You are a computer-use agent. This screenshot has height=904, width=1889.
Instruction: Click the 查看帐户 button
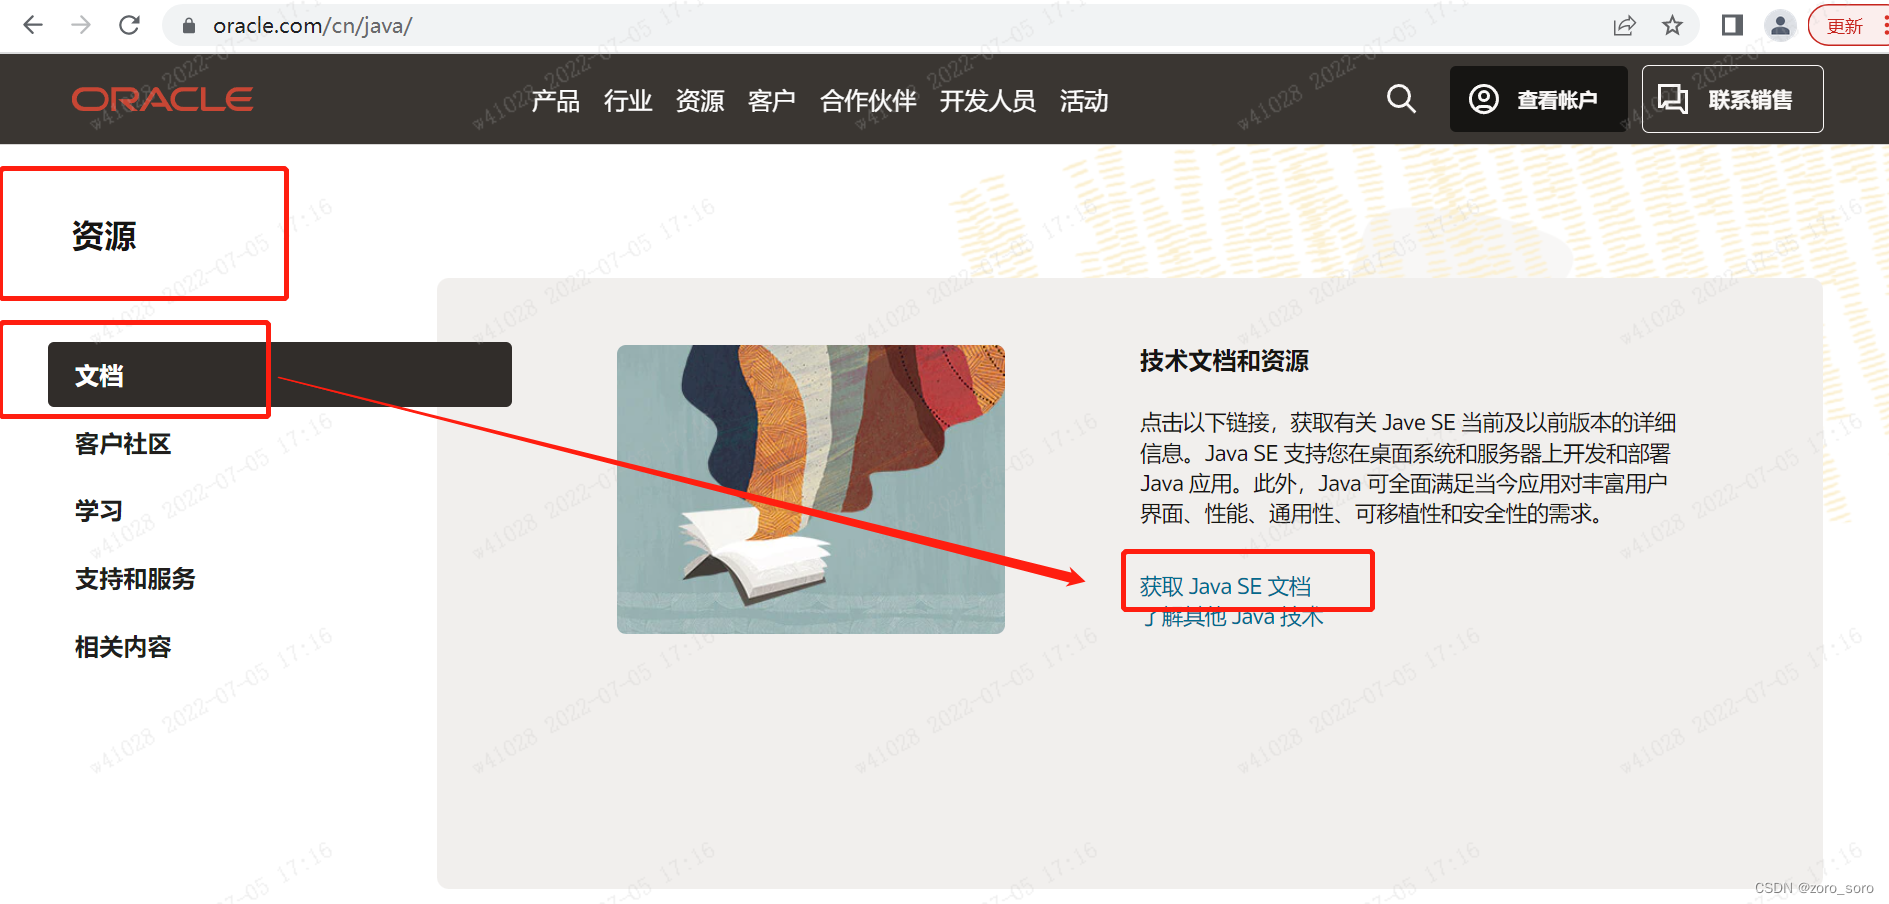(x=1538, y=99)
